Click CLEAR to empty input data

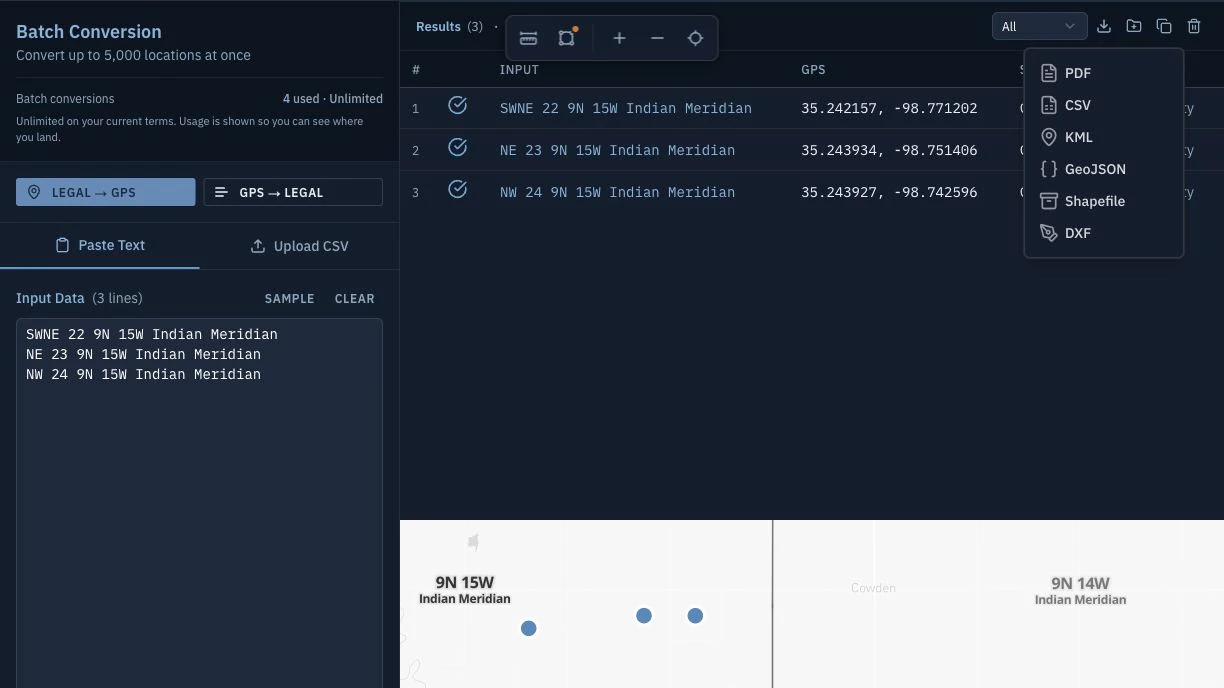point(355,299)
